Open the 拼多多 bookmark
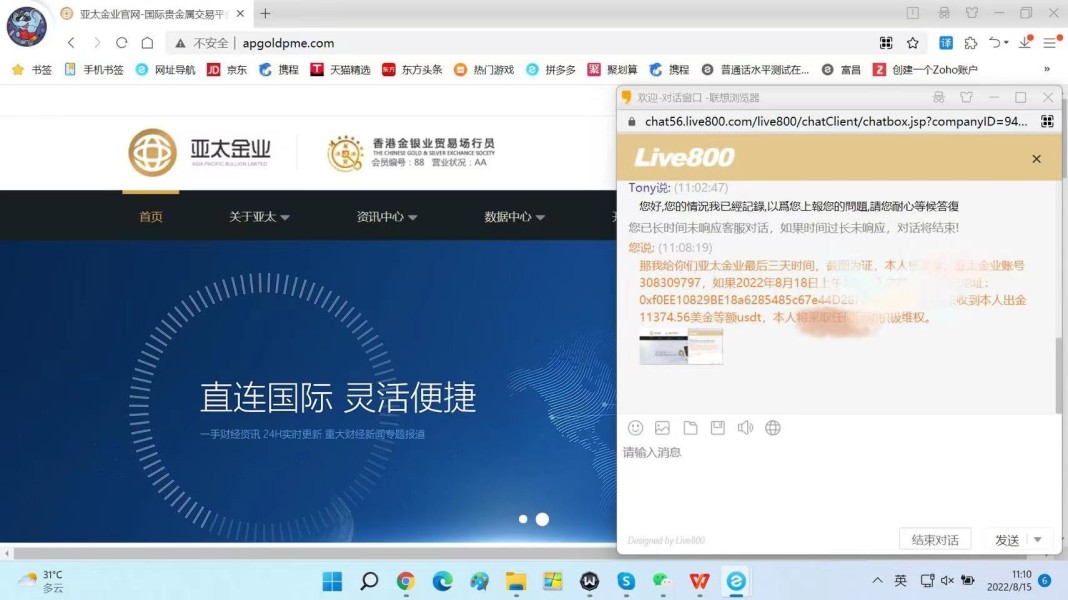 [551, 69]
